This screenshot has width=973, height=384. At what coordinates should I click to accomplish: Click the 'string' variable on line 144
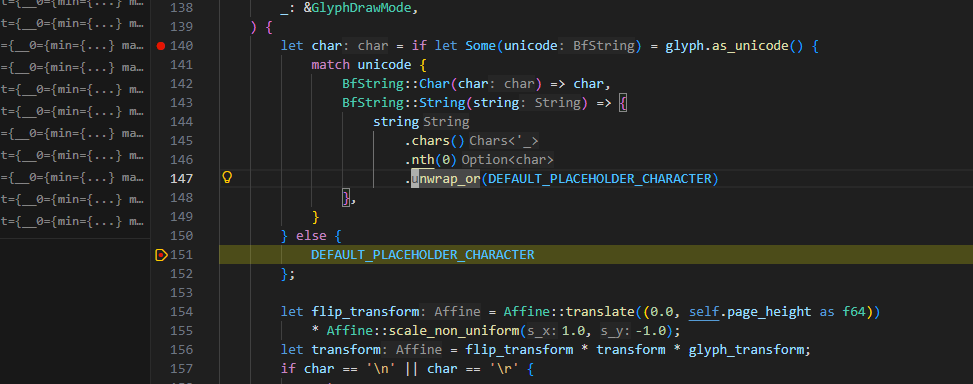click(395, 122)
